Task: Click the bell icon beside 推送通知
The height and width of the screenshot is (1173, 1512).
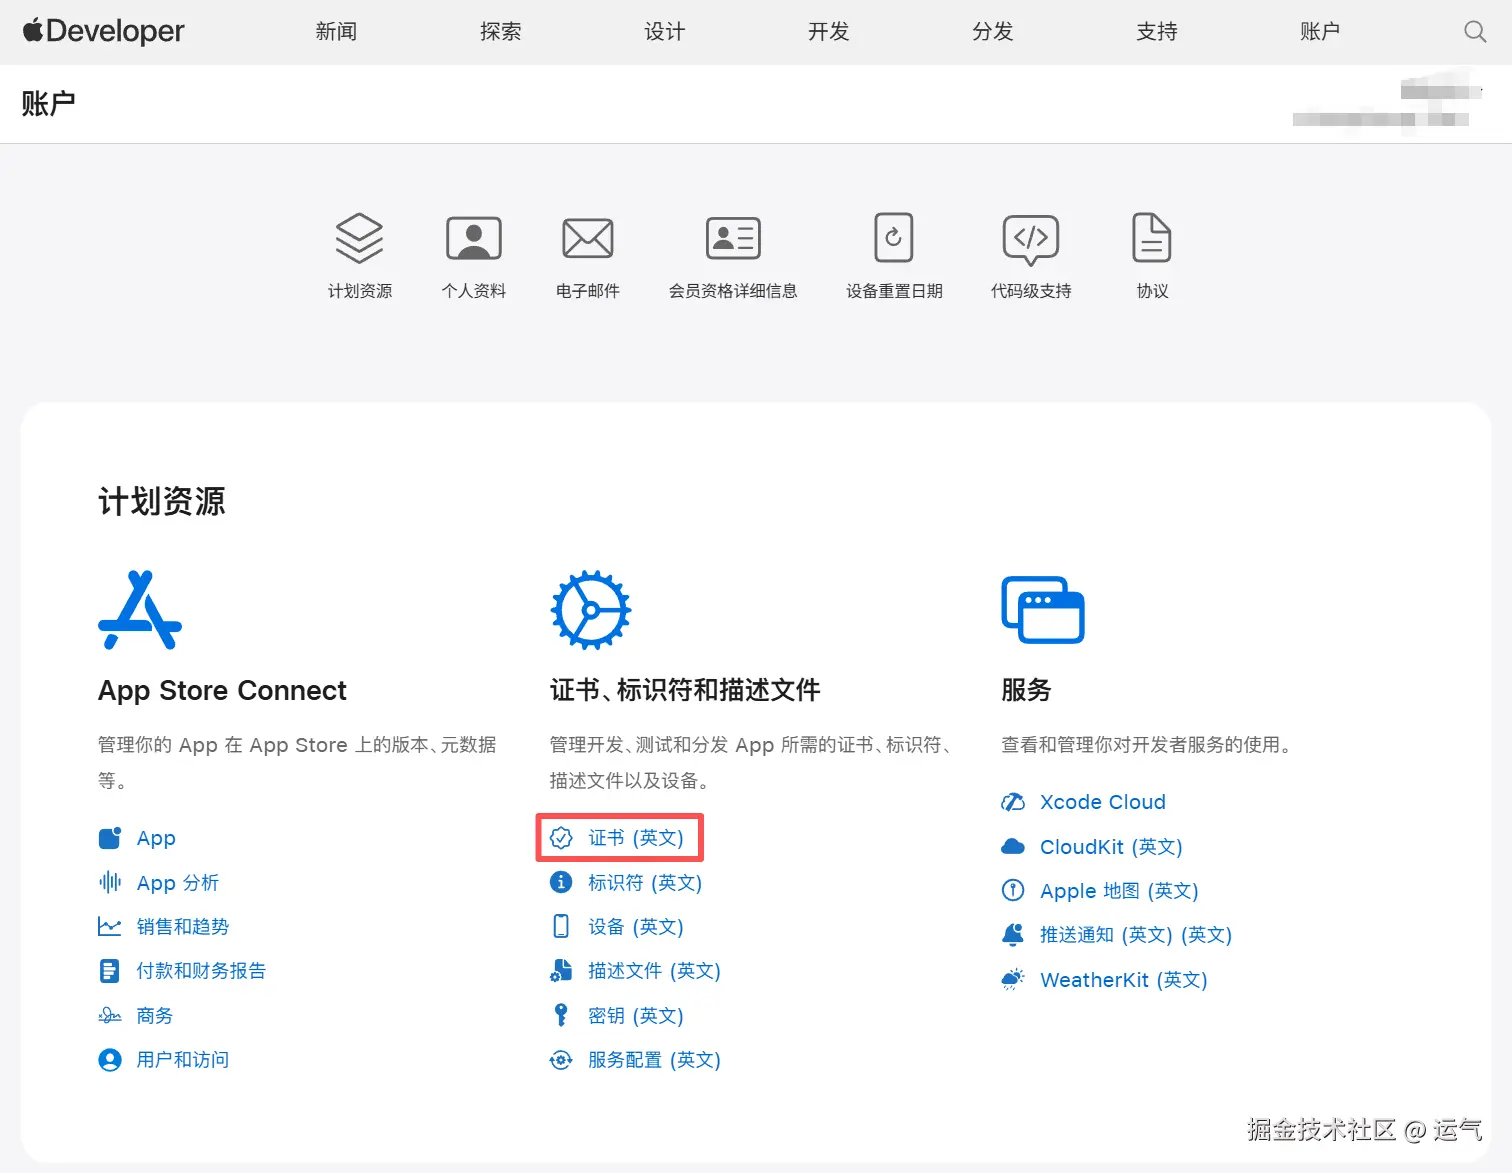Action: 1013,934
